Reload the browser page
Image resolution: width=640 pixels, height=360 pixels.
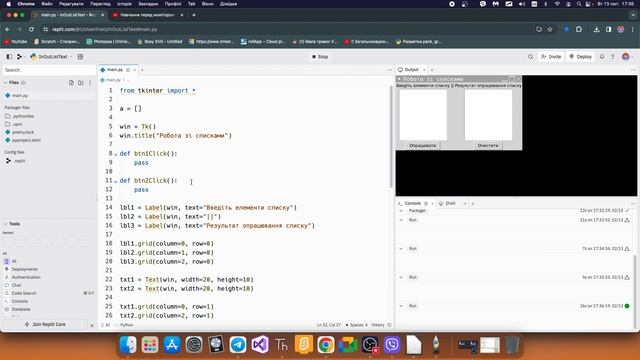31,29
